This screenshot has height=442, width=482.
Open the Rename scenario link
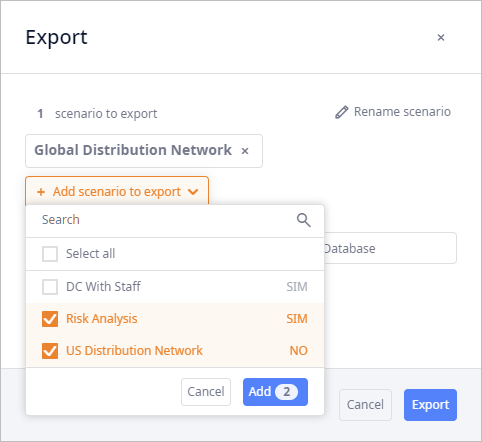tap(393, 112)
